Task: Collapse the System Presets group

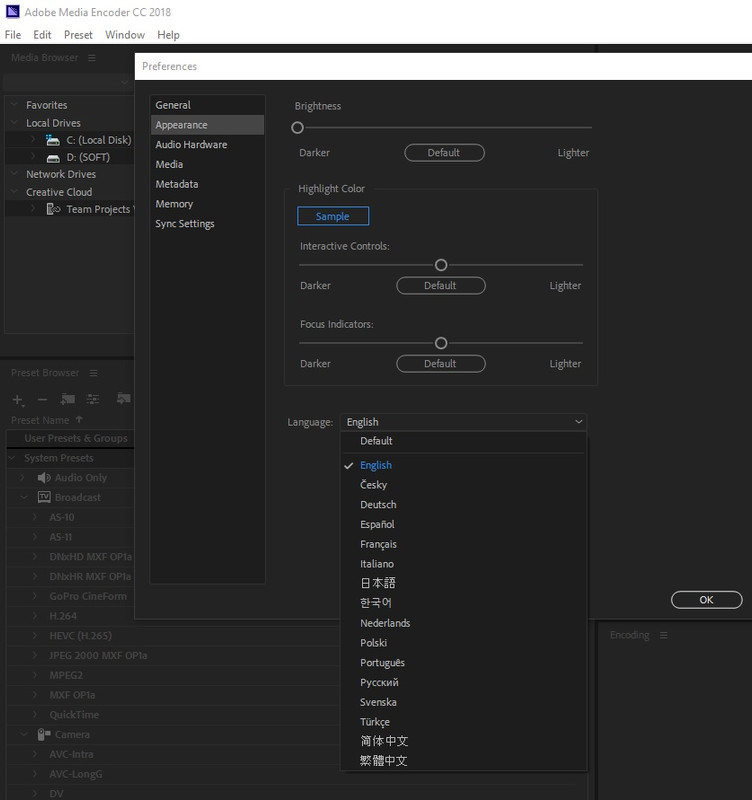Action: pos(13,458)
